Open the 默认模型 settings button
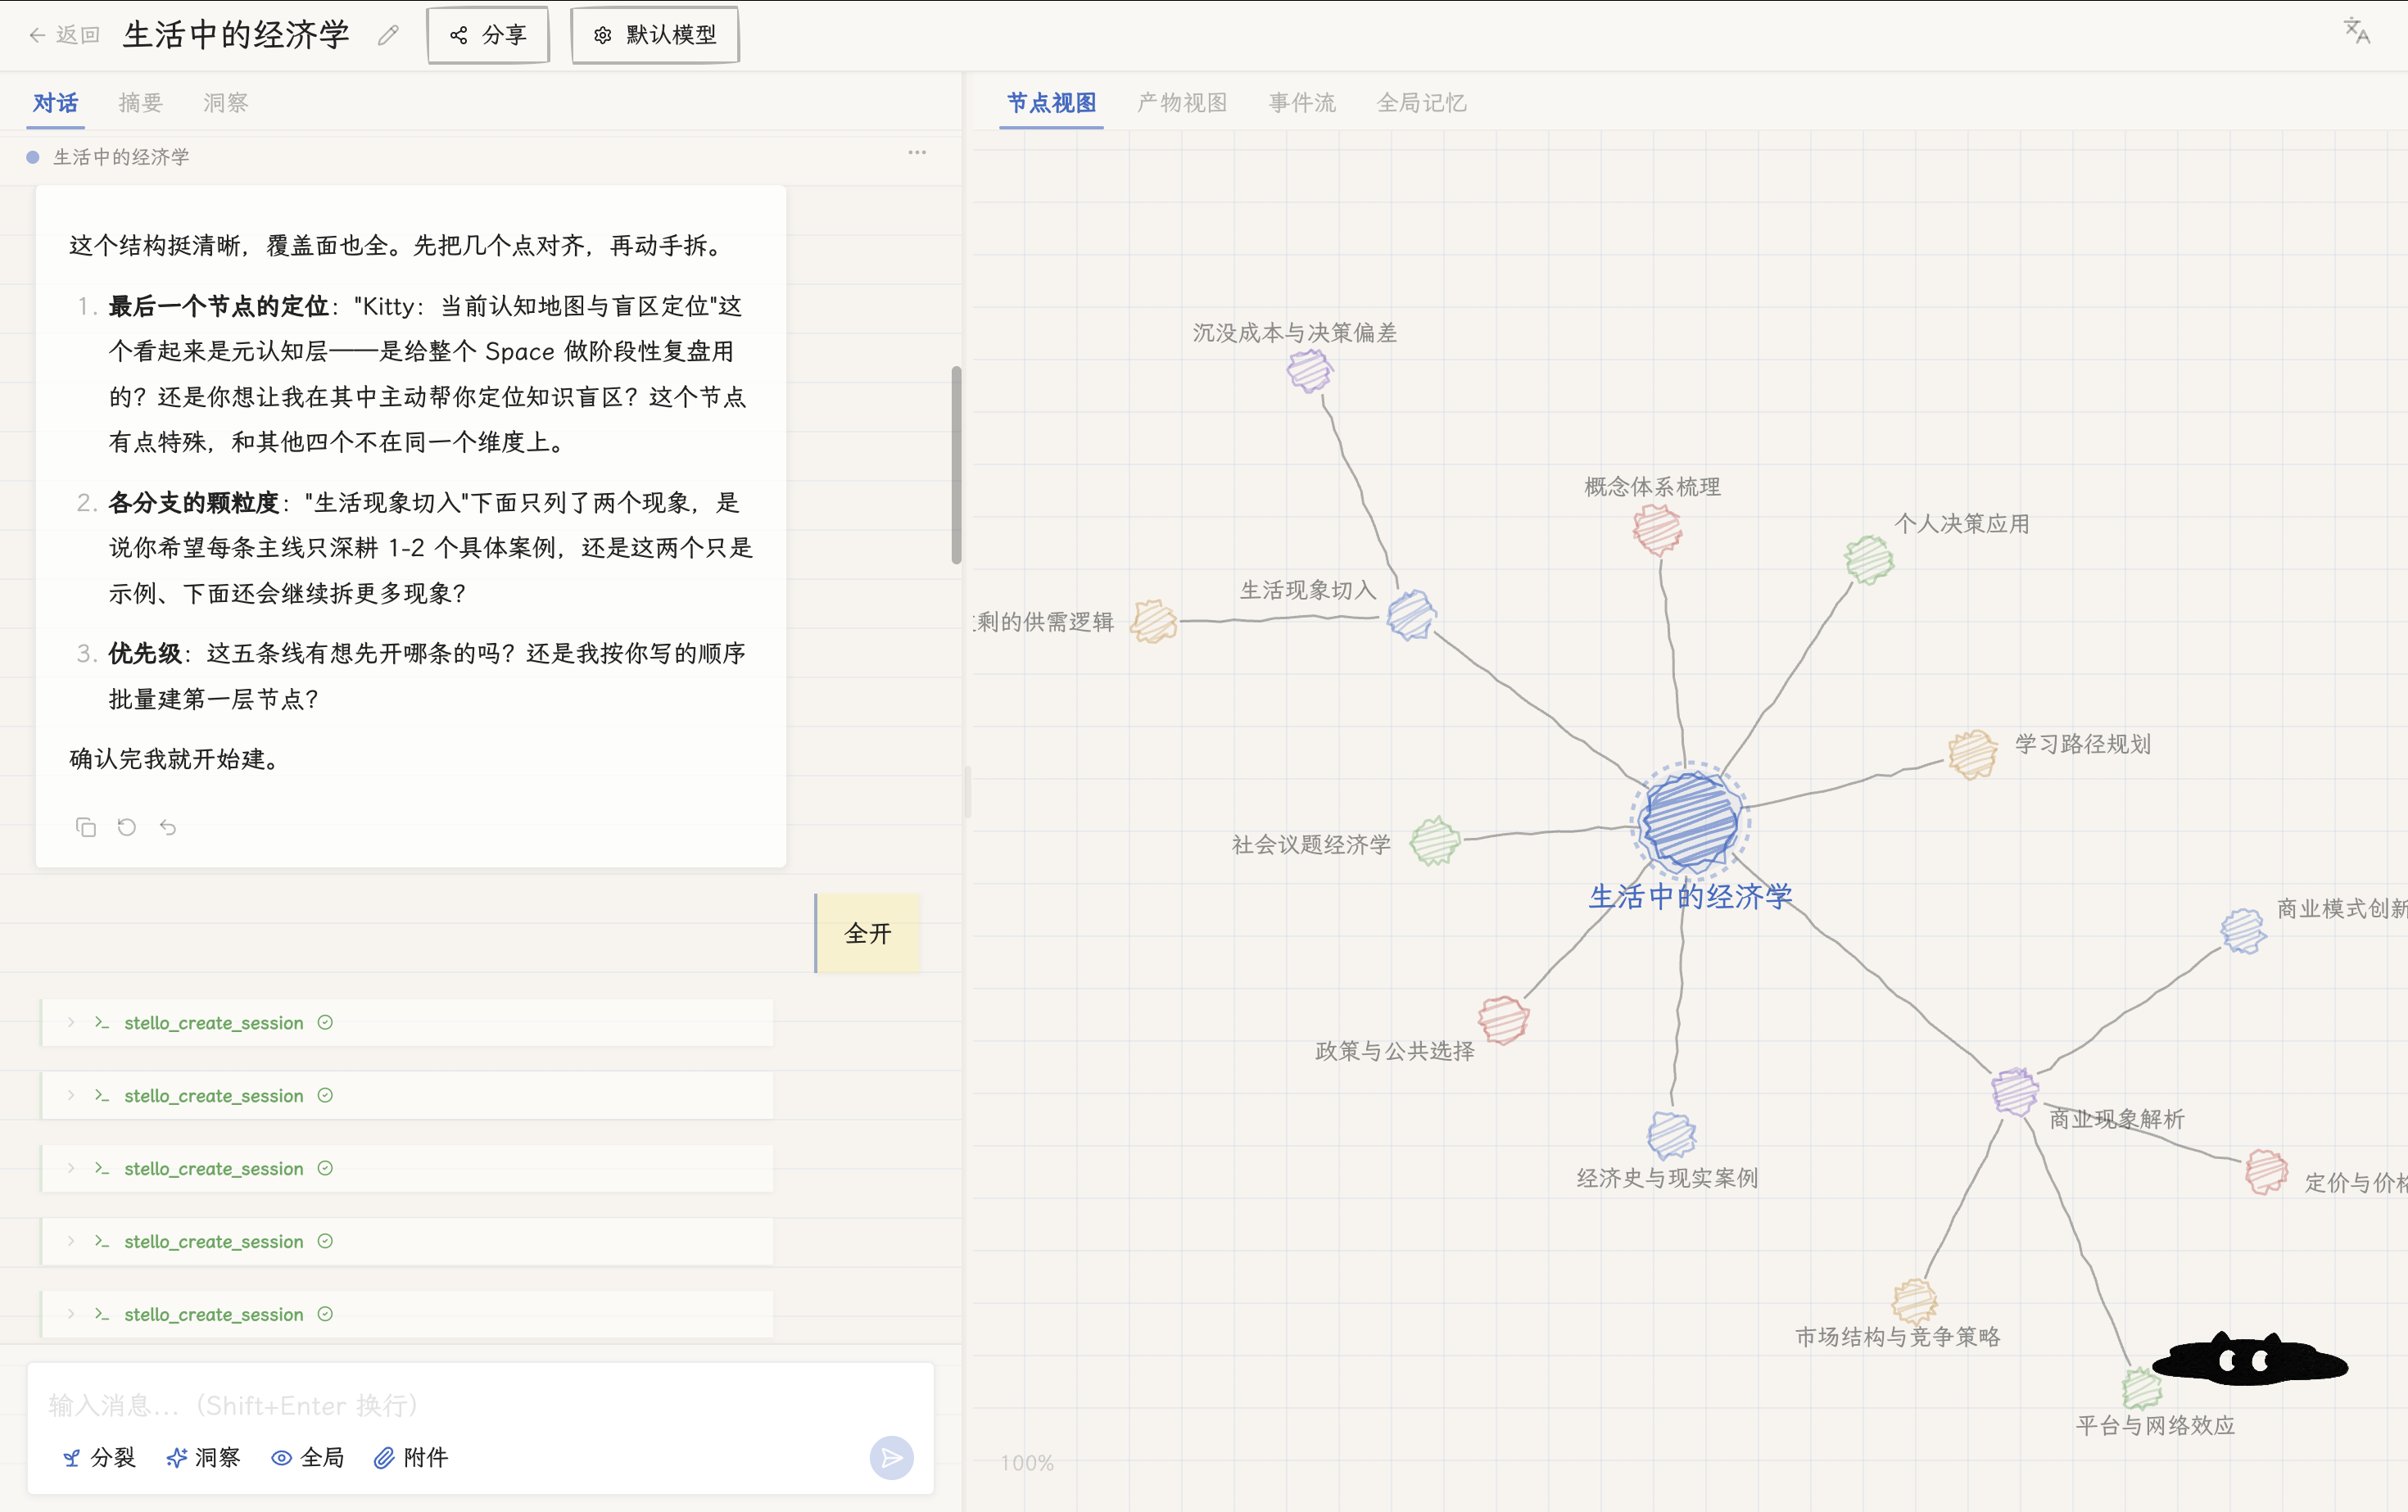The height and width of the screenshot is (1512, 2408). pos(655,35)
